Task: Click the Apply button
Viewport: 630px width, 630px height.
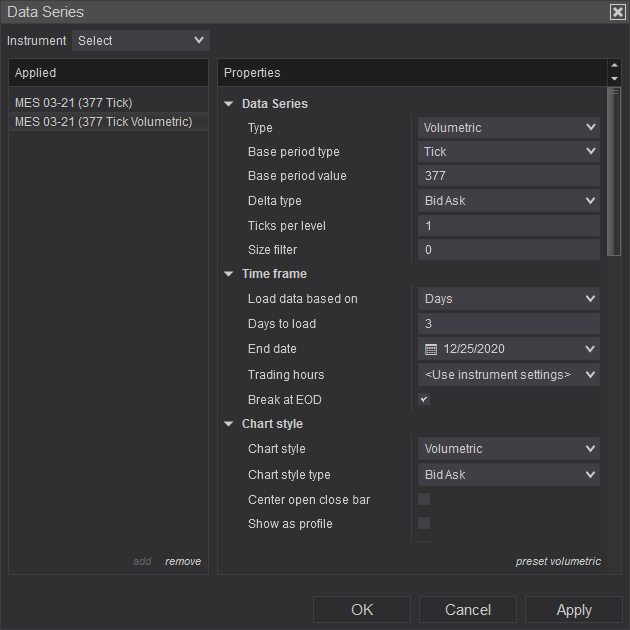Action: point(573,610)
